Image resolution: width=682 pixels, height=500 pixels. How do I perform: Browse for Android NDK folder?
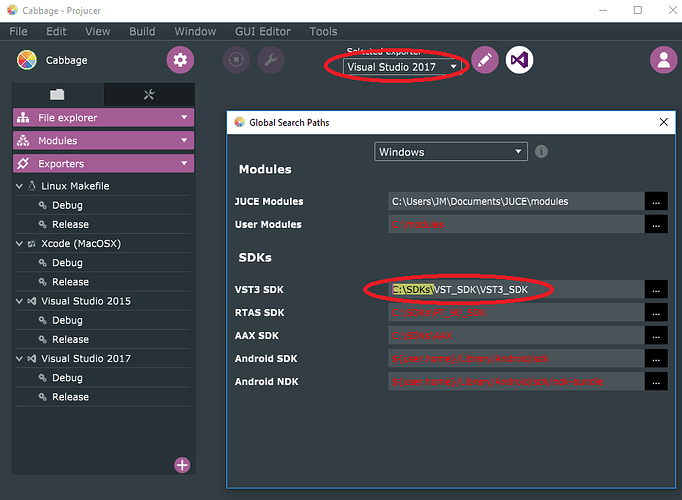pos(656,382)
